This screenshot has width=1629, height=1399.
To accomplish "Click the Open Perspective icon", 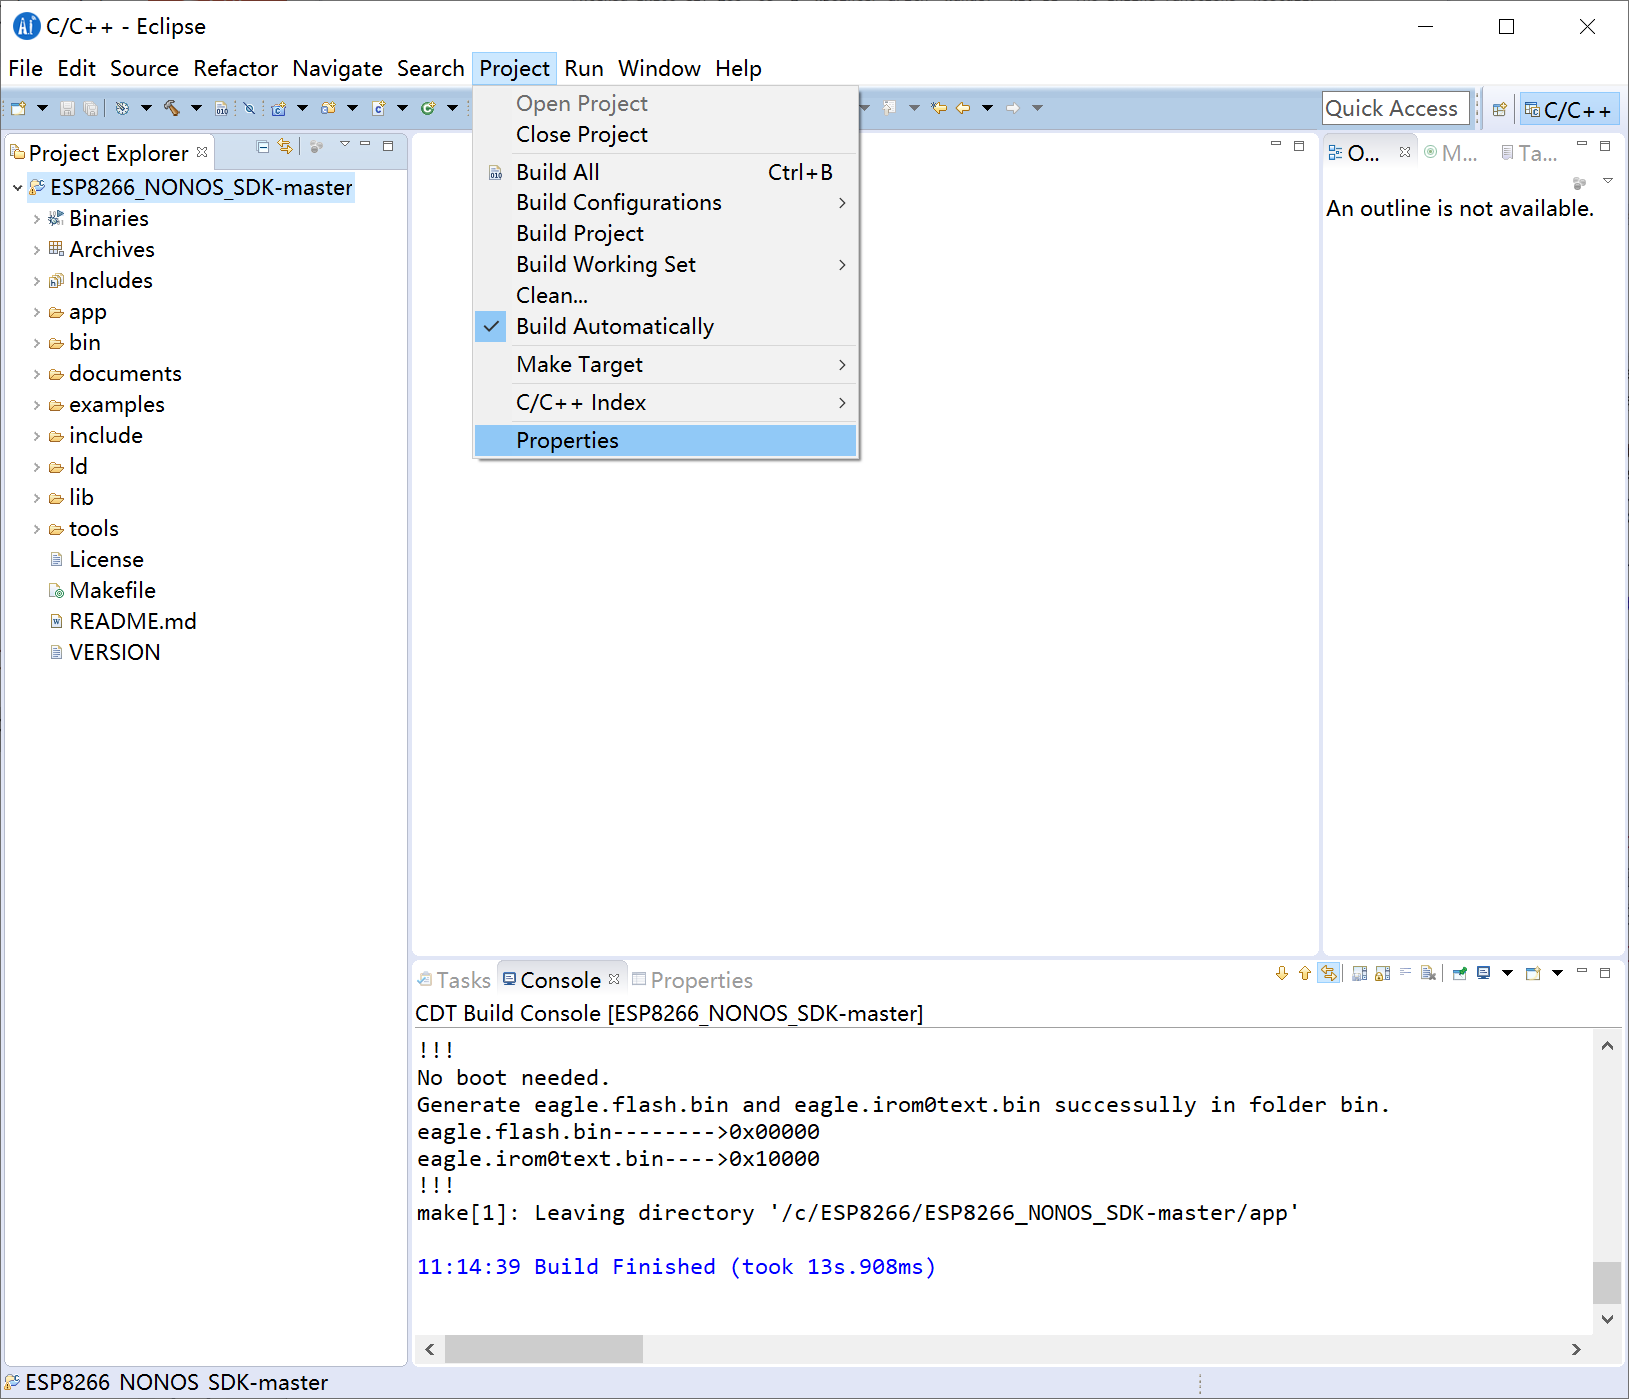I will click(1499, 109).
